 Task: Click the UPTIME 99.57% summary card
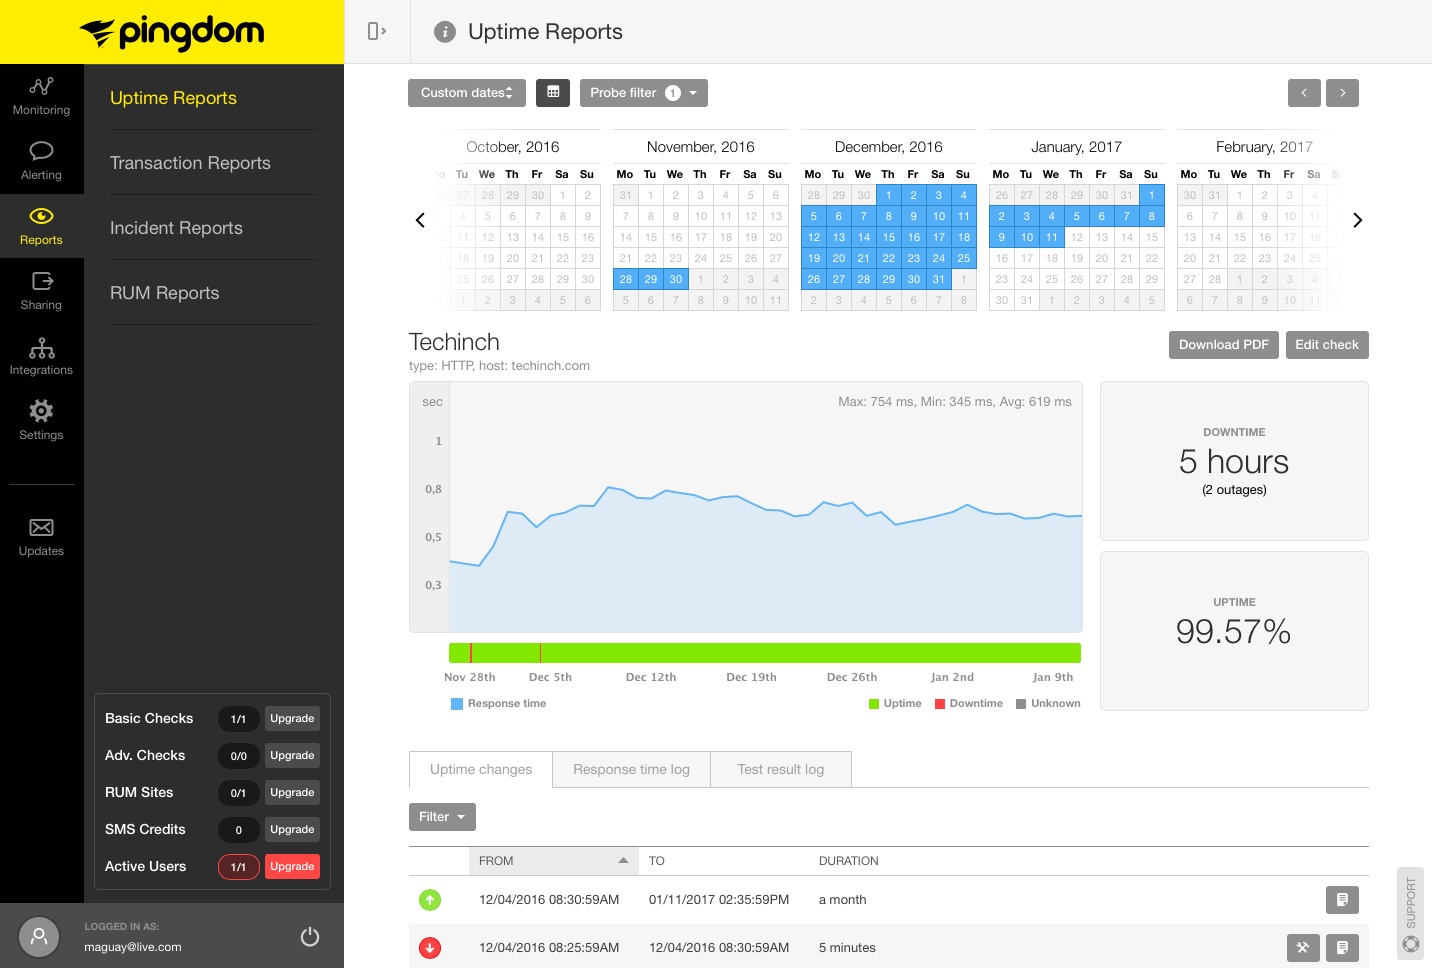point(1234,631)
